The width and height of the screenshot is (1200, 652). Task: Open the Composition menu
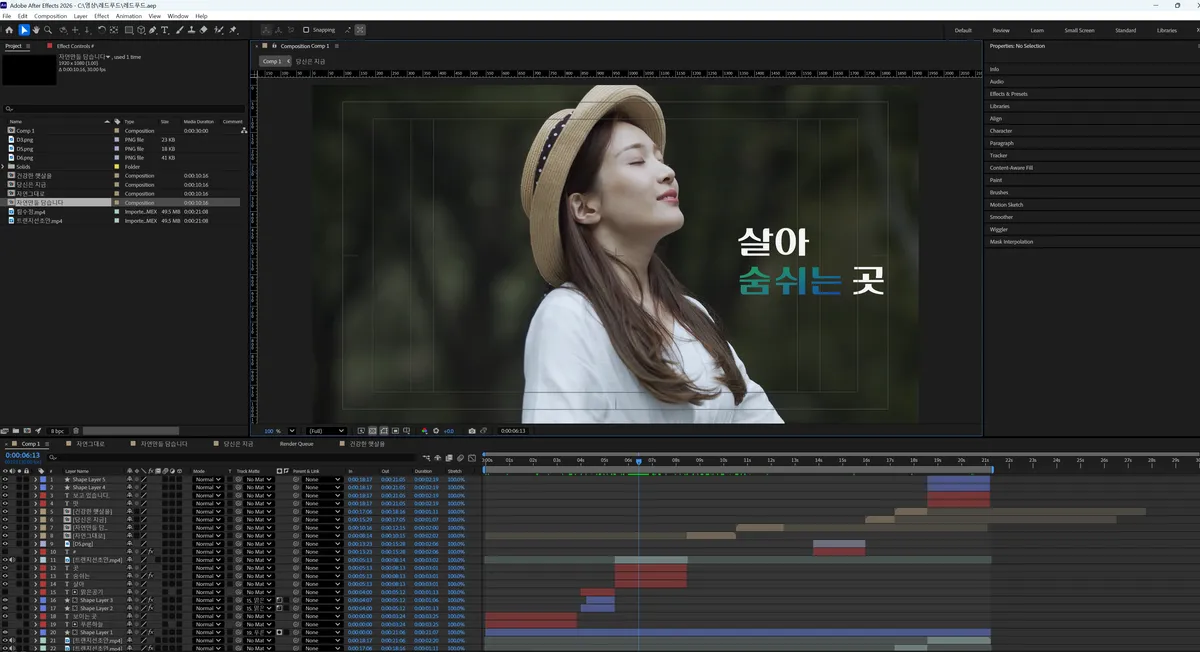tap(50, 16)
